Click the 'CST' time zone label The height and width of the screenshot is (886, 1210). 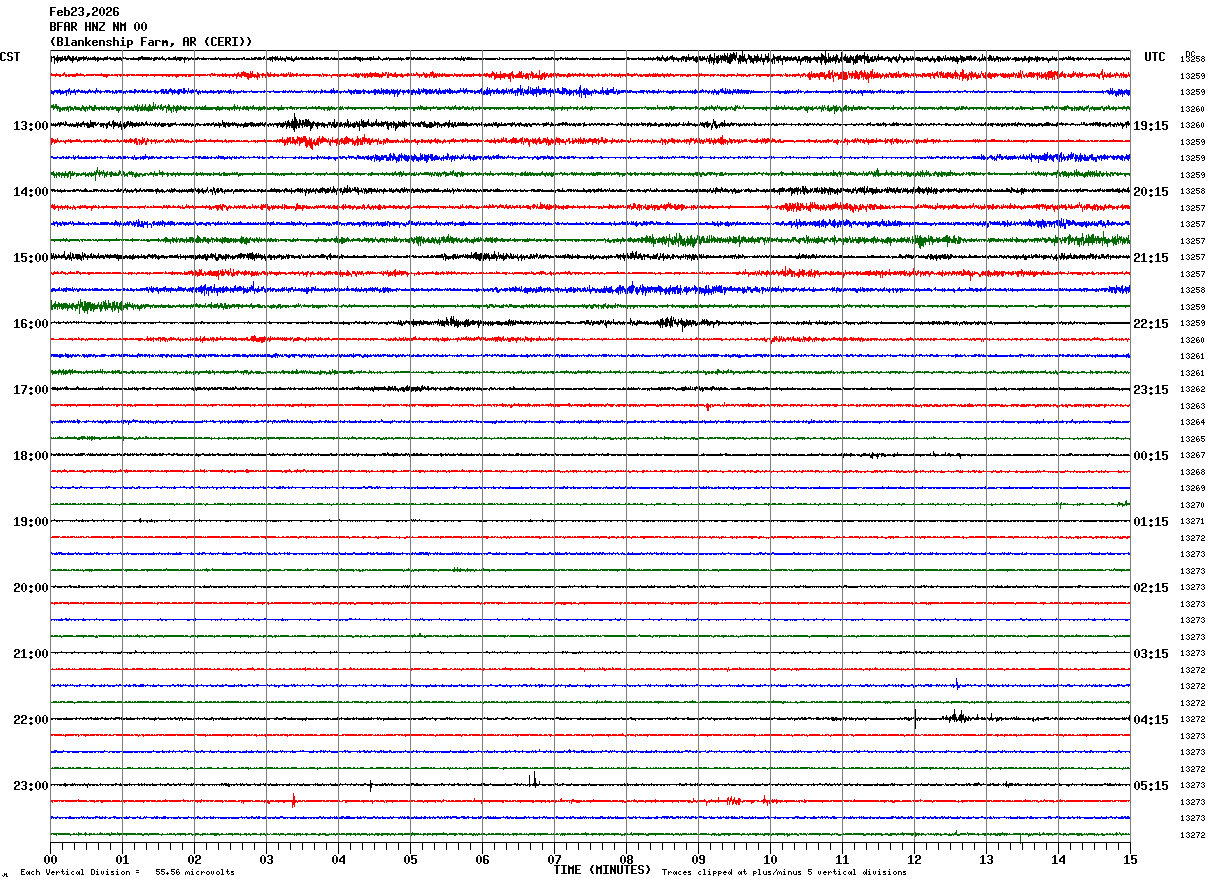[x=10, y=57]
